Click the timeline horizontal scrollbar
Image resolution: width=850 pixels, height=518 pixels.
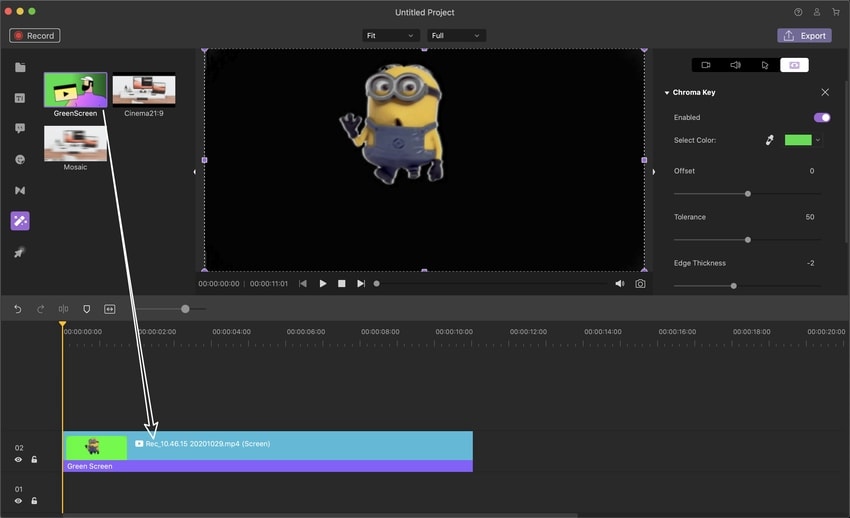(320, 515)
